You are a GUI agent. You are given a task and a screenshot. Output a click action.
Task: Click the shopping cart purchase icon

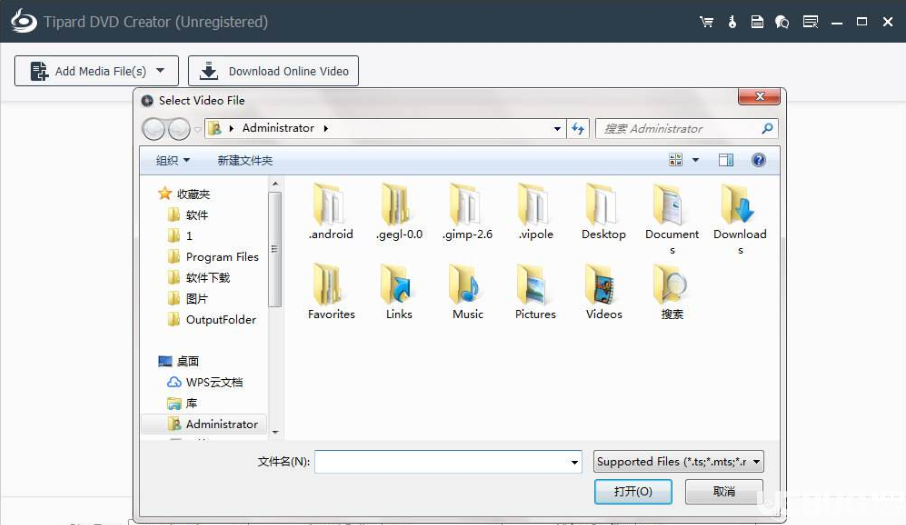point(706,22)
